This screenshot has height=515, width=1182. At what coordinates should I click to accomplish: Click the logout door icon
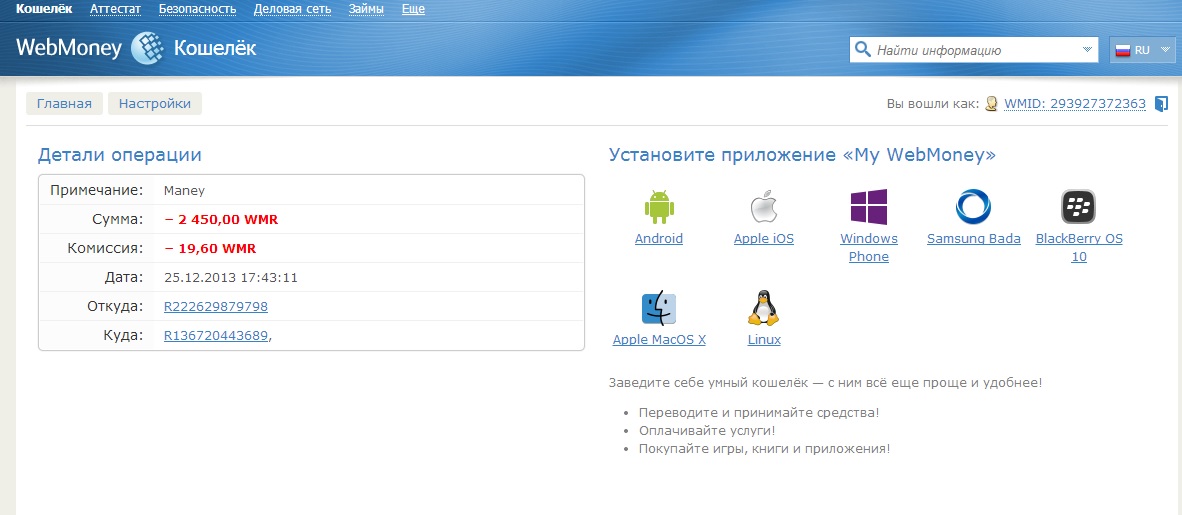click(x=1162, y=103)
